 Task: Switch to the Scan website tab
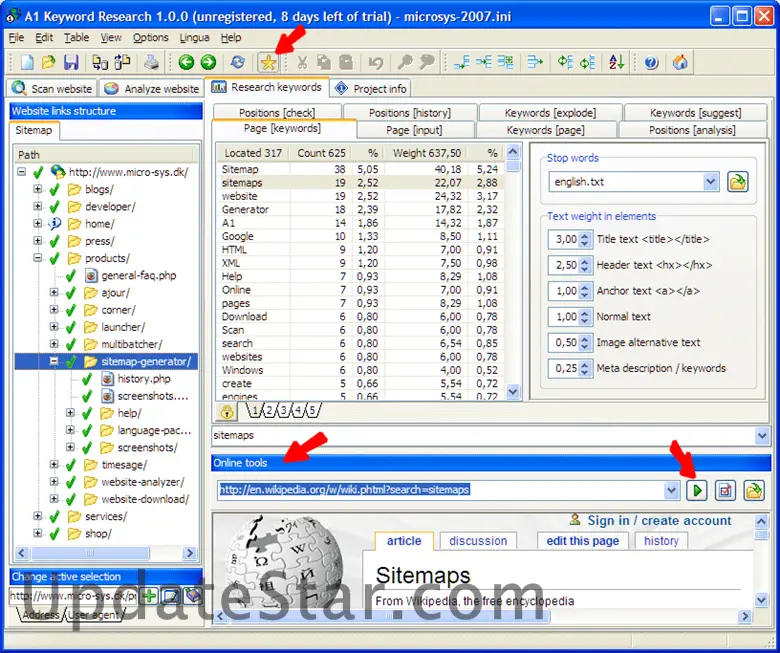[52, 89]
